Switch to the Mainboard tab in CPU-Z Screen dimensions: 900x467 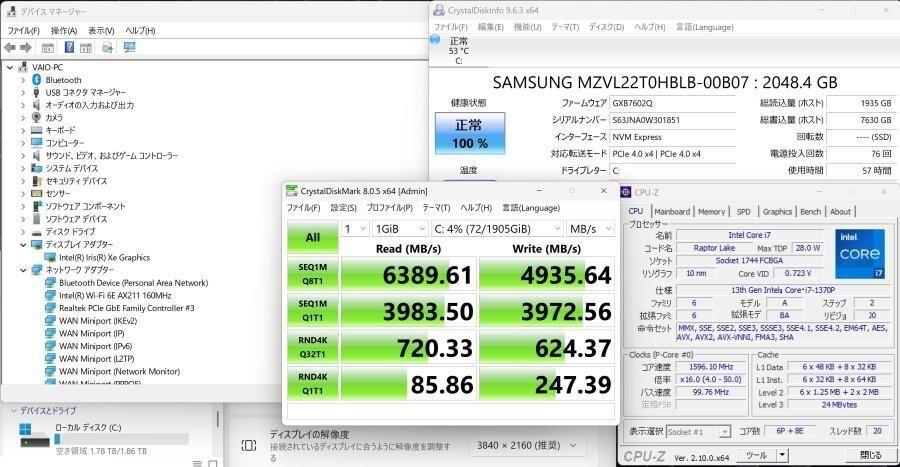pyautogui.click(x=672, y=212)
